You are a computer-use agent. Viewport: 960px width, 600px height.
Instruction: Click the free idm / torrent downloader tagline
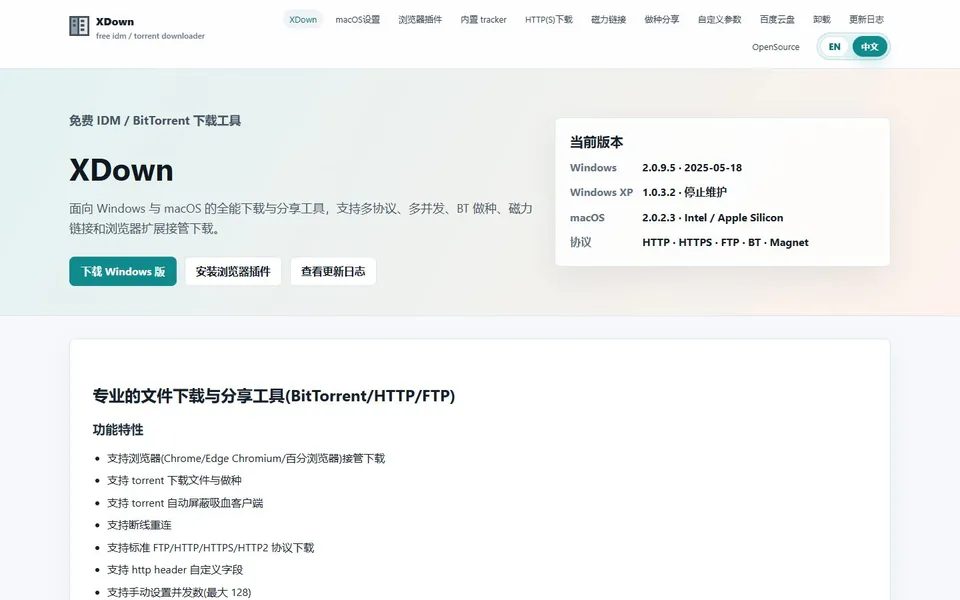[x=150, y=36]
